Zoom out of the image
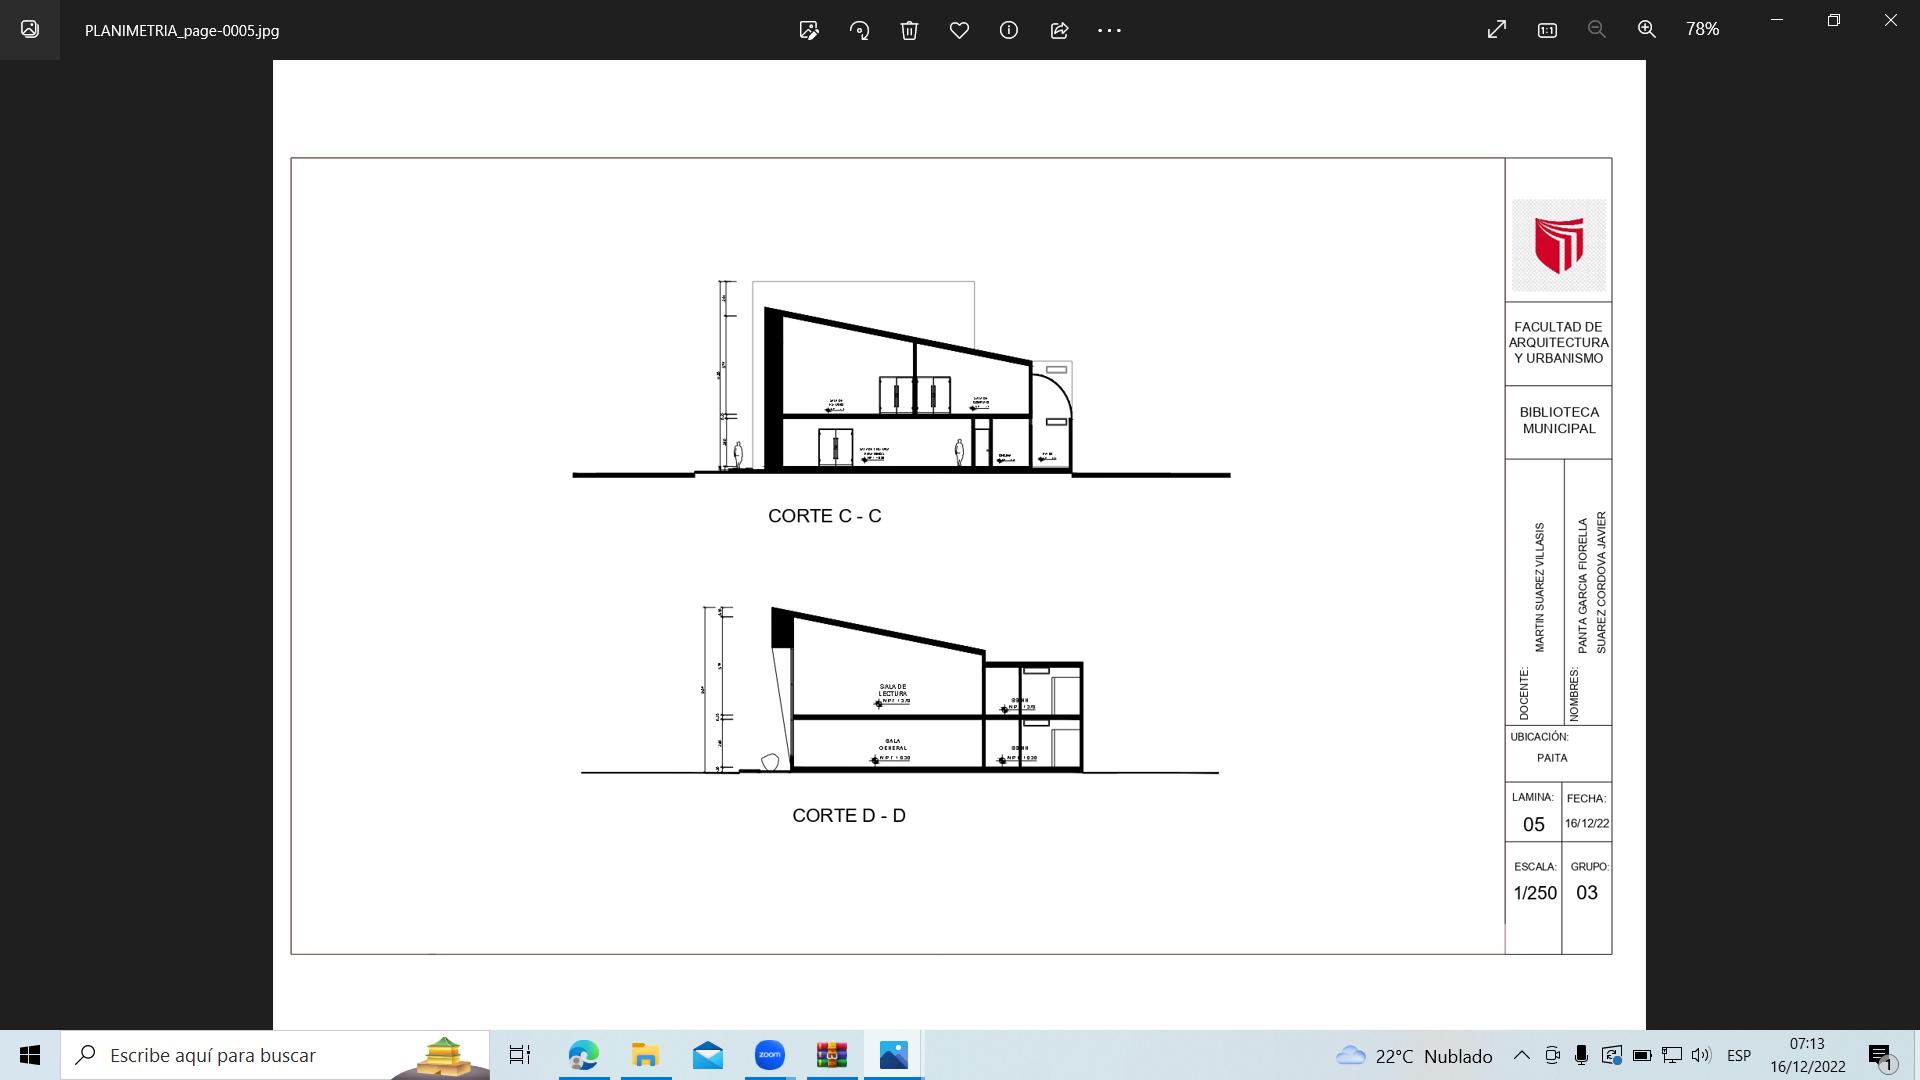1920x1080 pixels. tap(1596, 30)
